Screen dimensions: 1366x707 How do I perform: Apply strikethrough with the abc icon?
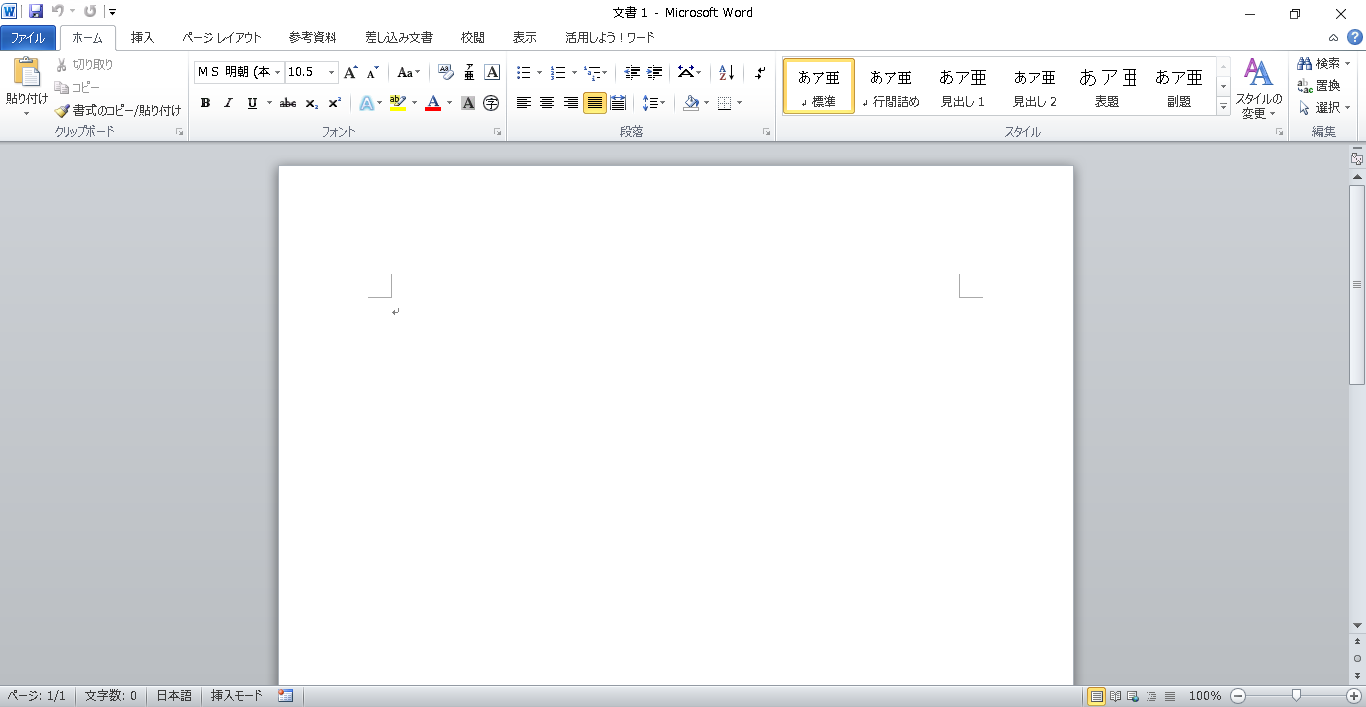coord(288,103)
